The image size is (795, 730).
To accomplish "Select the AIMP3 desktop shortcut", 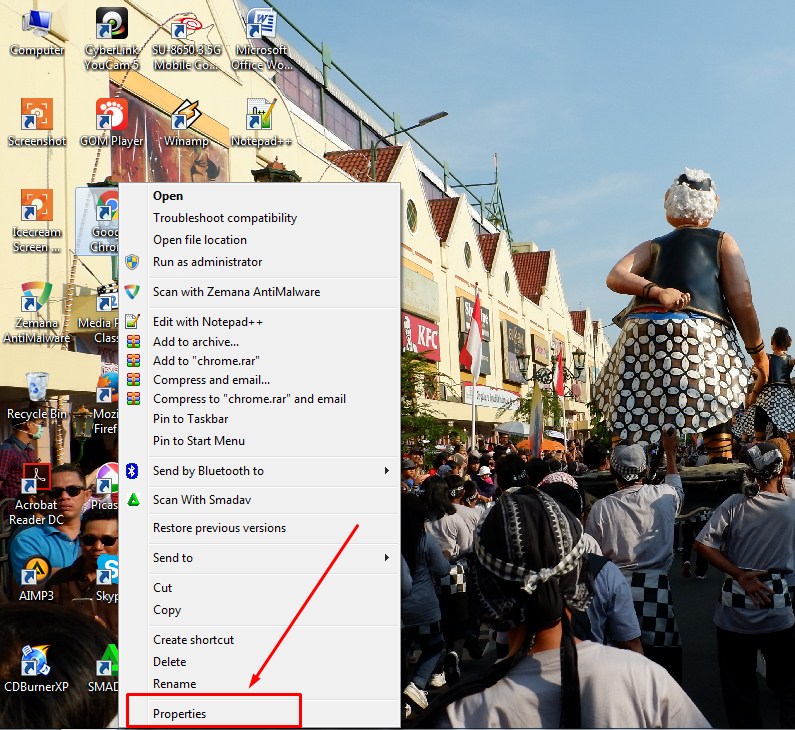I will coord(36,578).
